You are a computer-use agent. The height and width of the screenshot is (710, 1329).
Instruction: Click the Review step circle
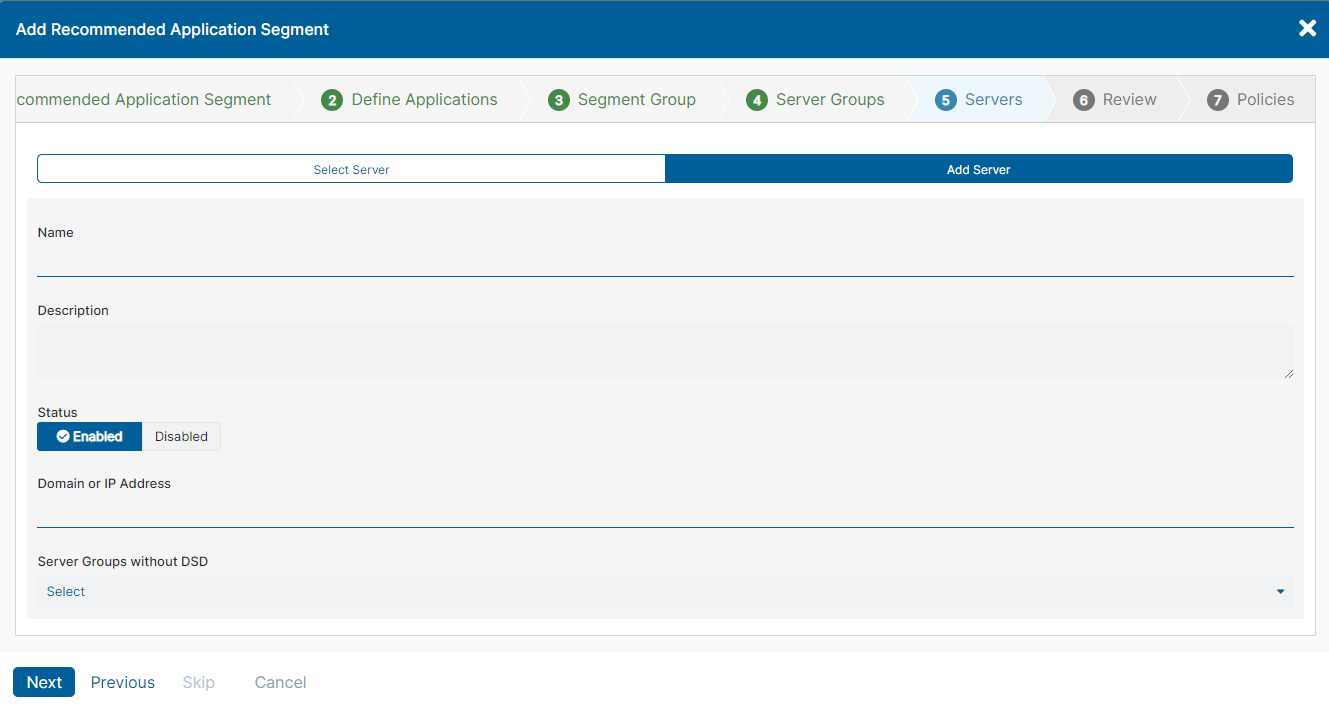1083,99
